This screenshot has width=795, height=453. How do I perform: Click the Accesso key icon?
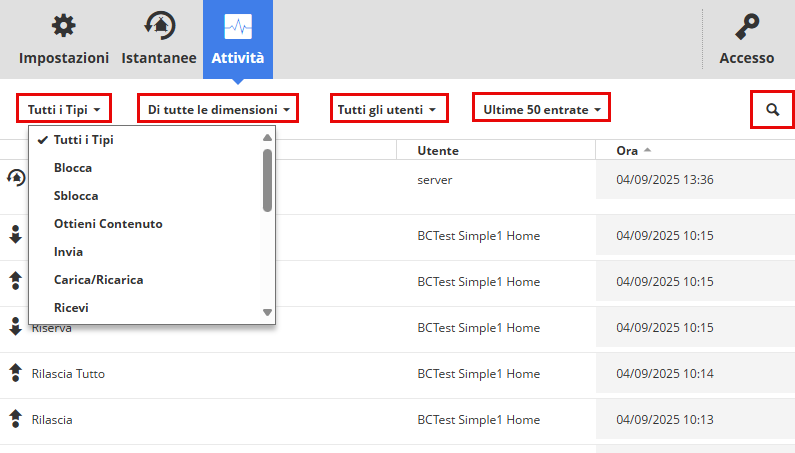click(x=746, y=26)
